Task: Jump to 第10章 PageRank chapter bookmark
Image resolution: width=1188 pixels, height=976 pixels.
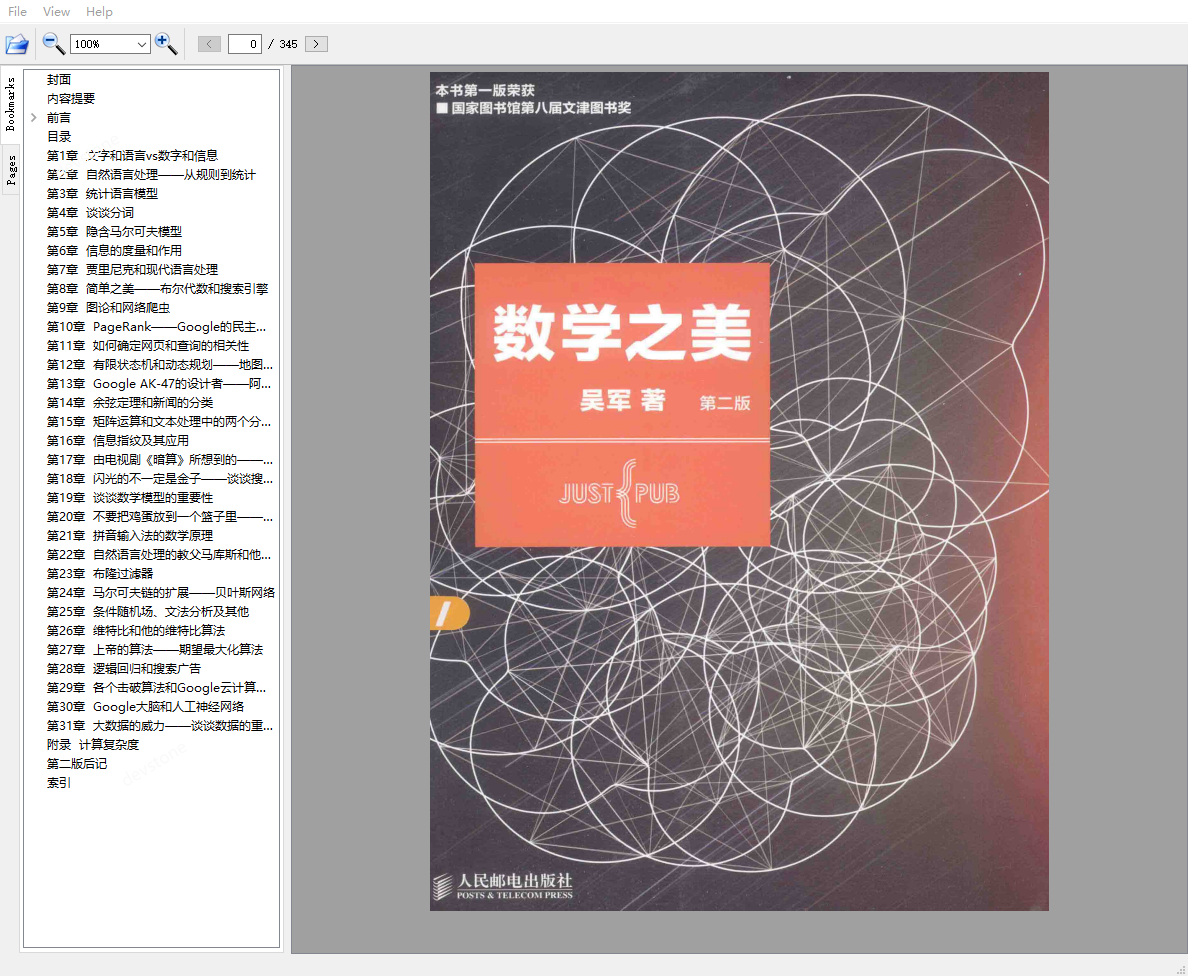Action: (x=155, y=326)
